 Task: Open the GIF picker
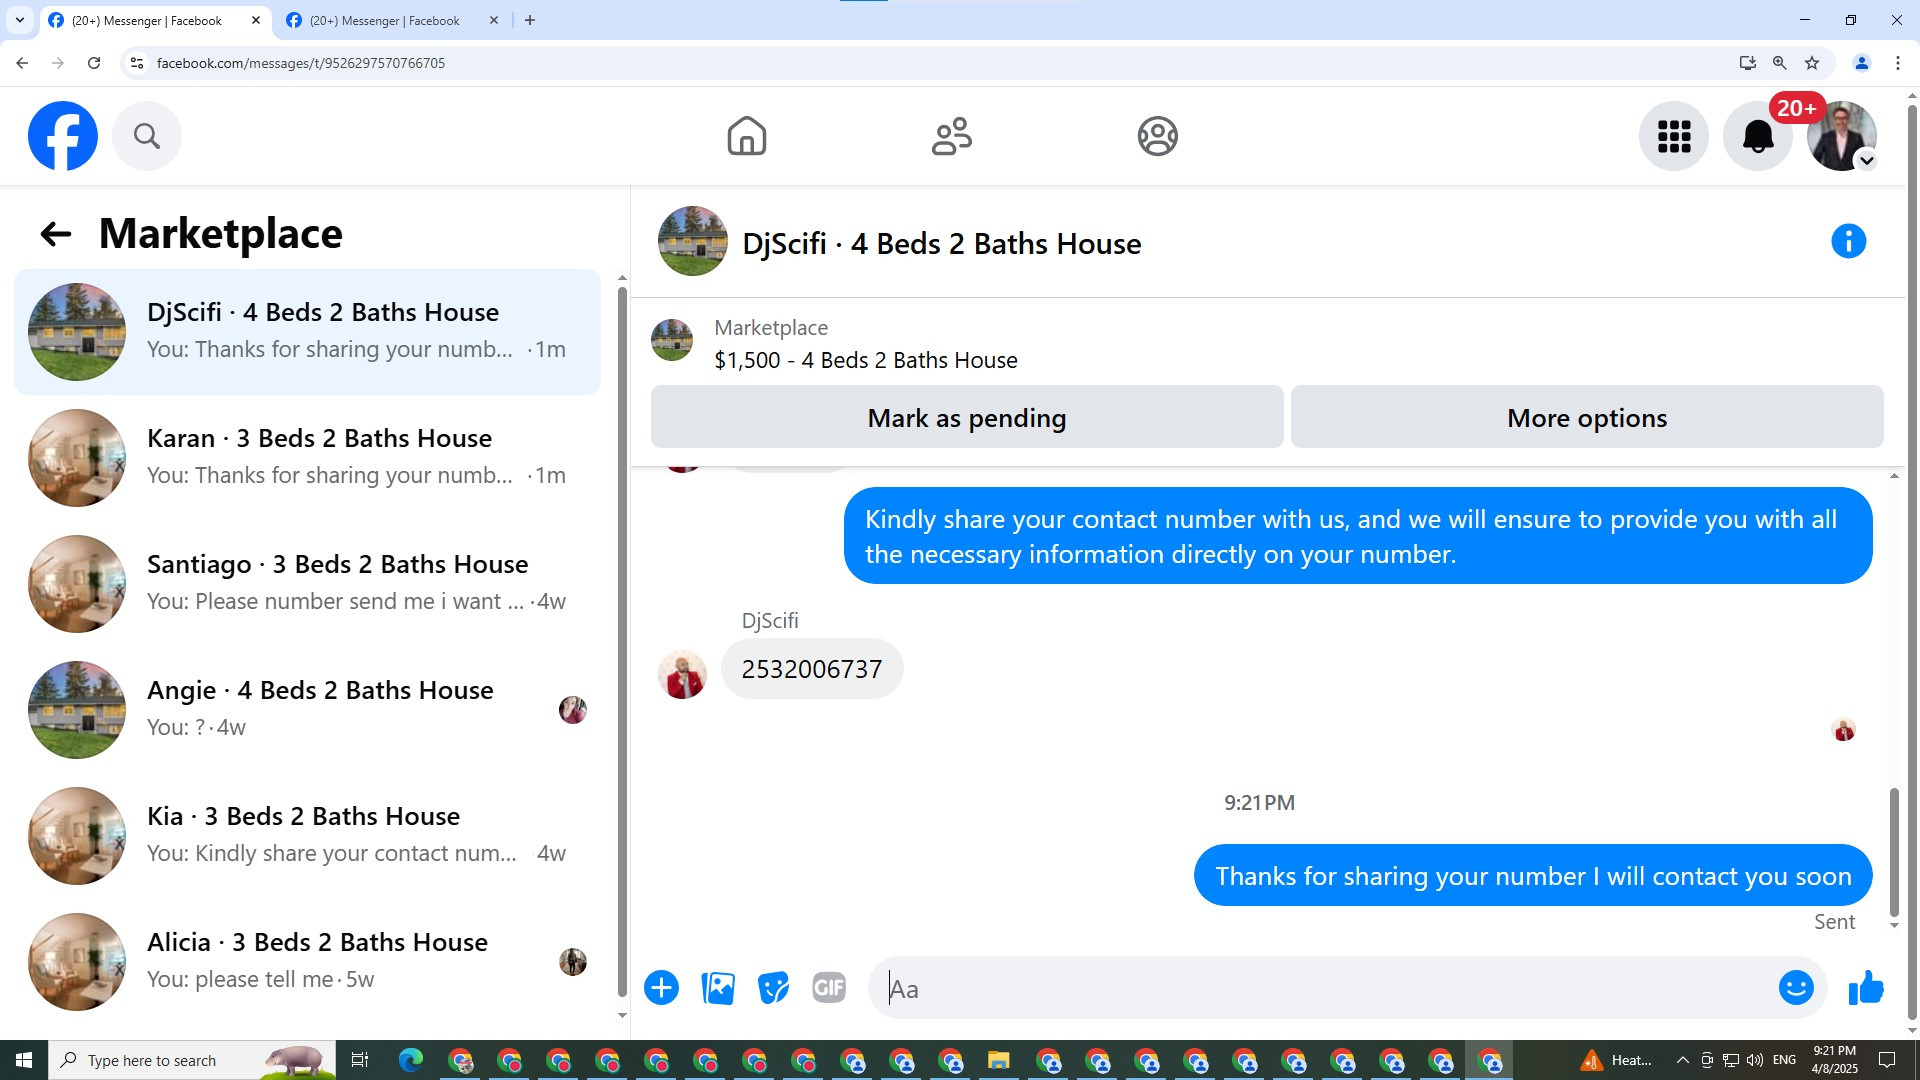[828, 988]
